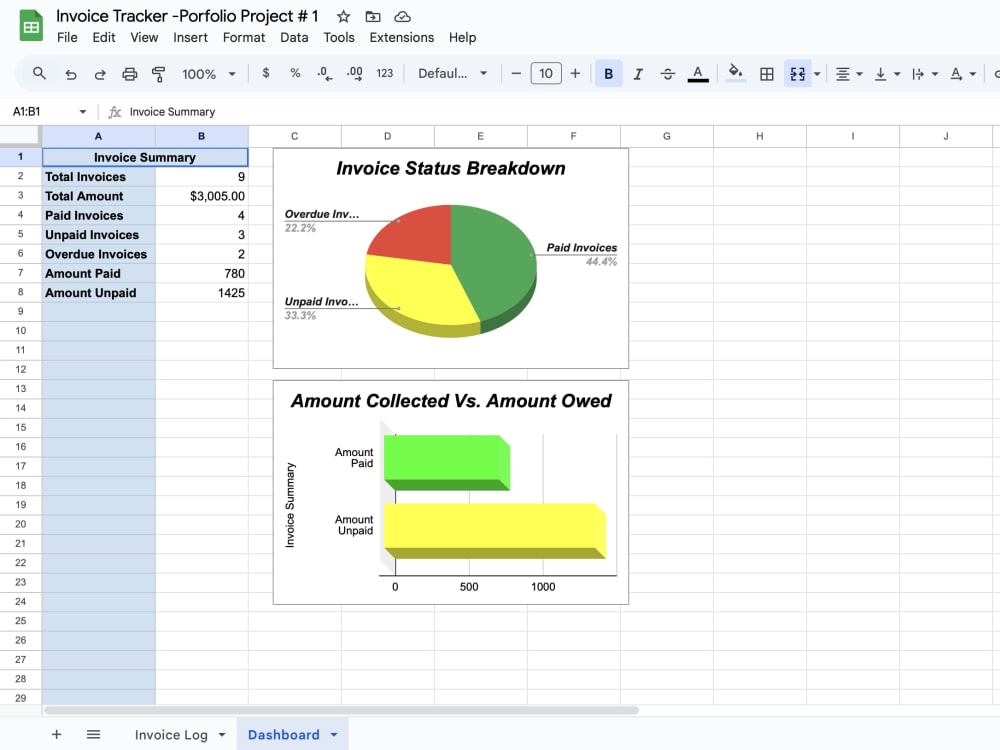Open the all sheets list icon
This screenshot has width=1000, height=750.
coord(93,735)
